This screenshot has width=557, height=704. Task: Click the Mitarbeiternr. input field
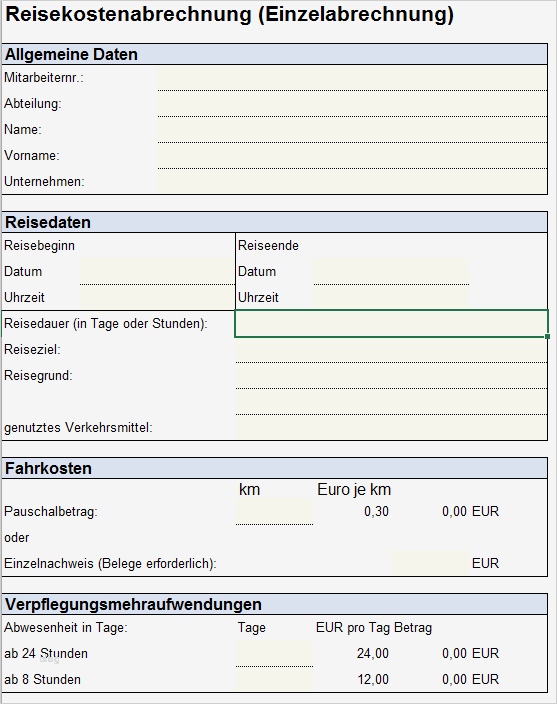pos(352,78)
